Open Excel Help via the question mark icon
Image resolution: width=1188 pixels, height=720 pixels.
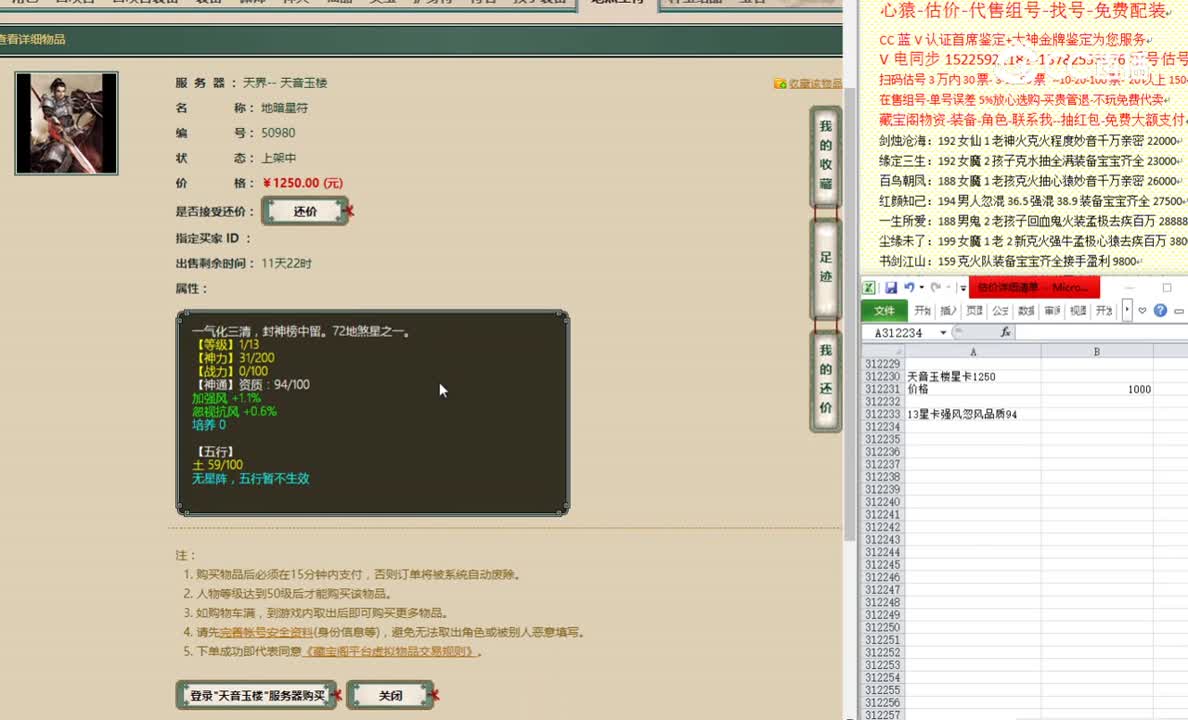[x=1161, y=310]
